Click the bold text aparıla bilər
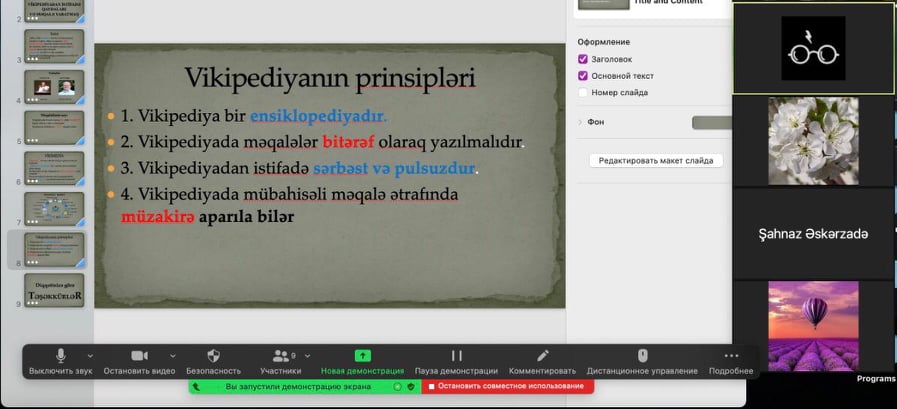This screenshot has width=897, height=409. (x=247, y=217)
